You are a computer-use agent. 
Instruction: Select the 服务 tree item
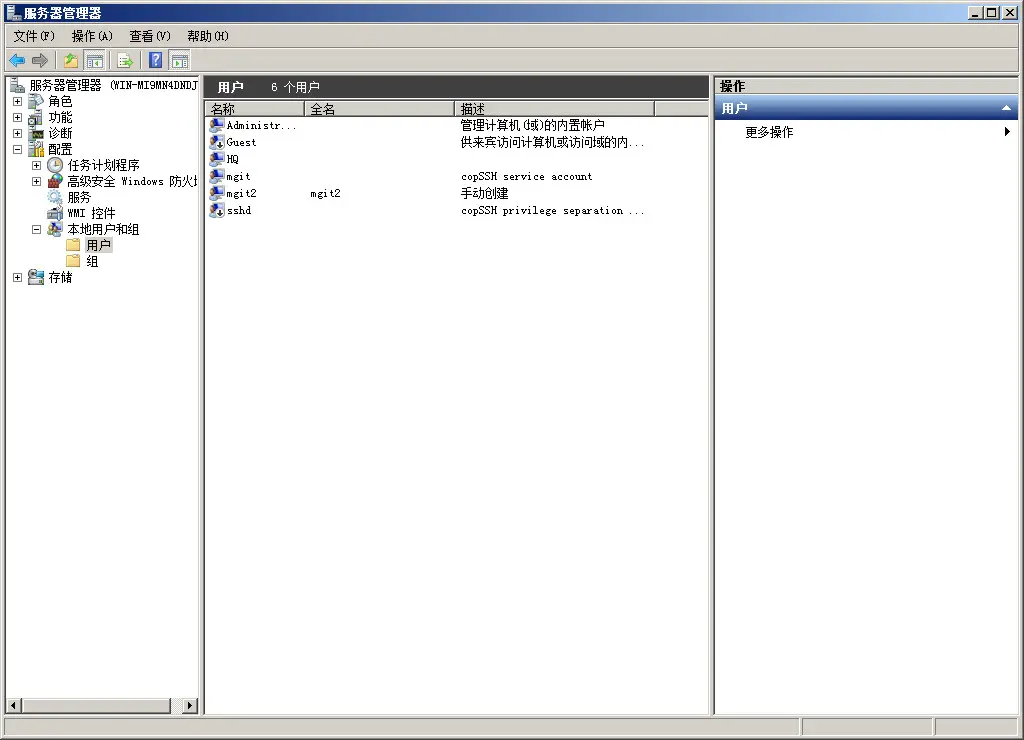click(x=79, y=197)
